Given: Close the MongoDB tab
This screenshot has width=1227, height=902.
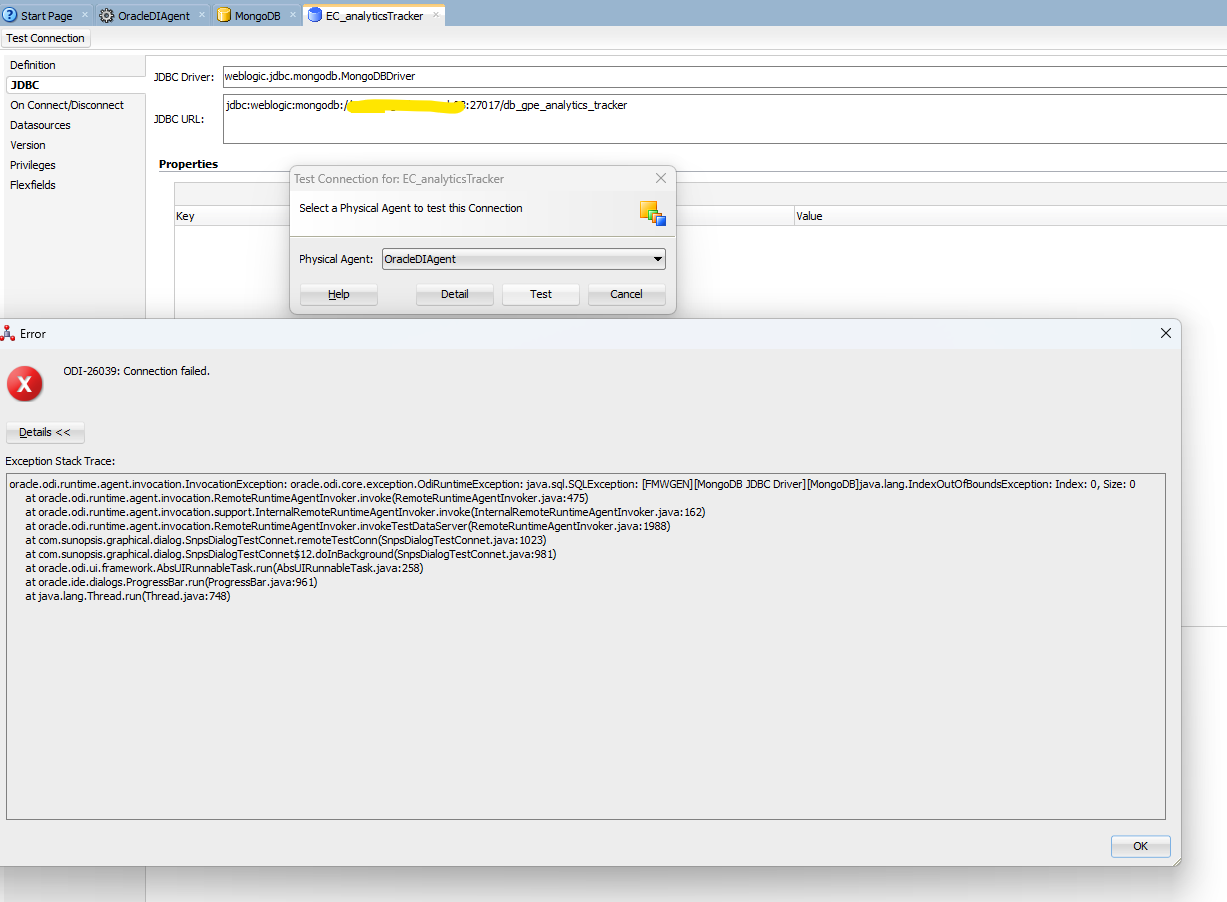Looking at the screenshot, I should pos(291,16).
